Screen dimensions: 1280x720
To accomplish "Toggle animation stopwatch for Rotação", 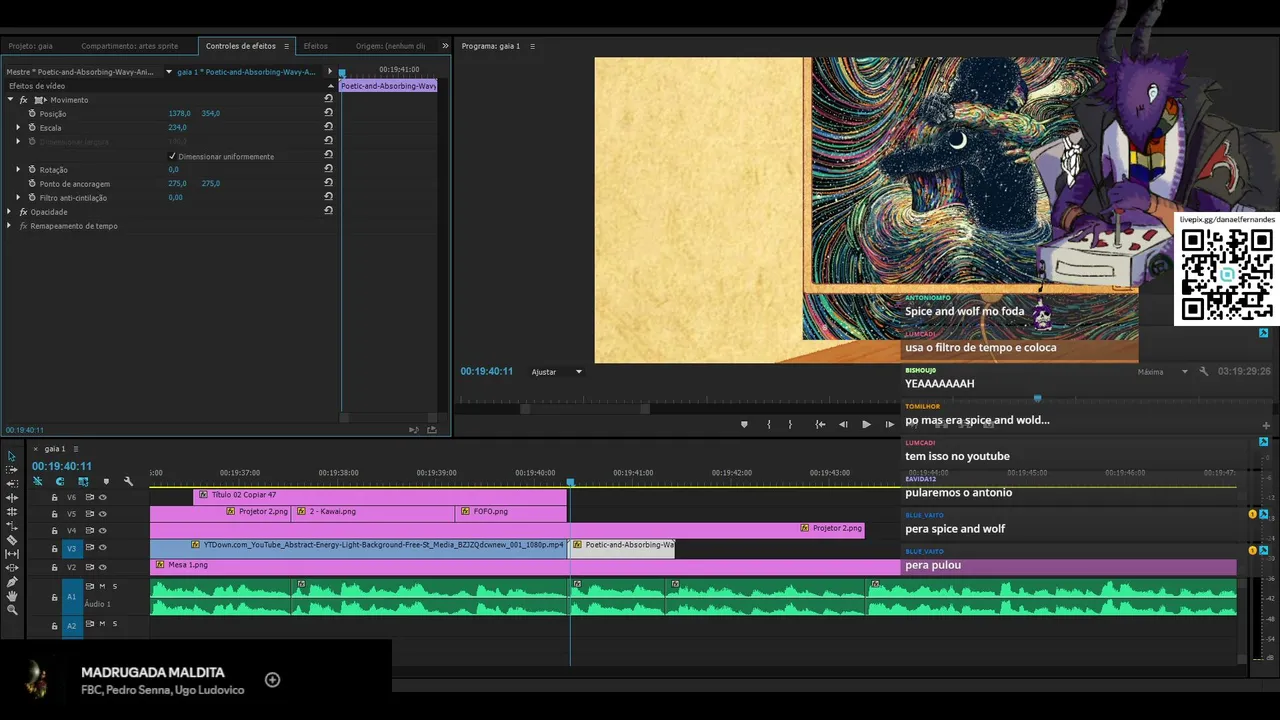I will [32, 170].
